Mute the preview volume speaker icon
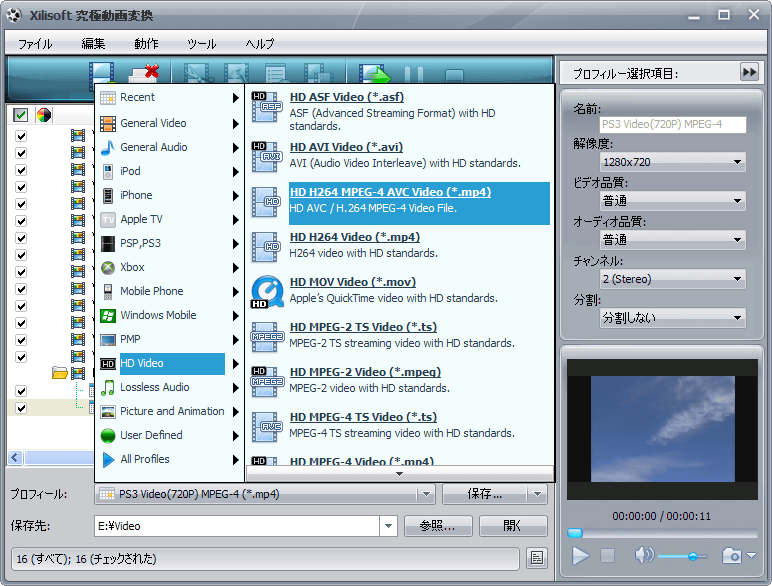 click(x=644, y=555)
